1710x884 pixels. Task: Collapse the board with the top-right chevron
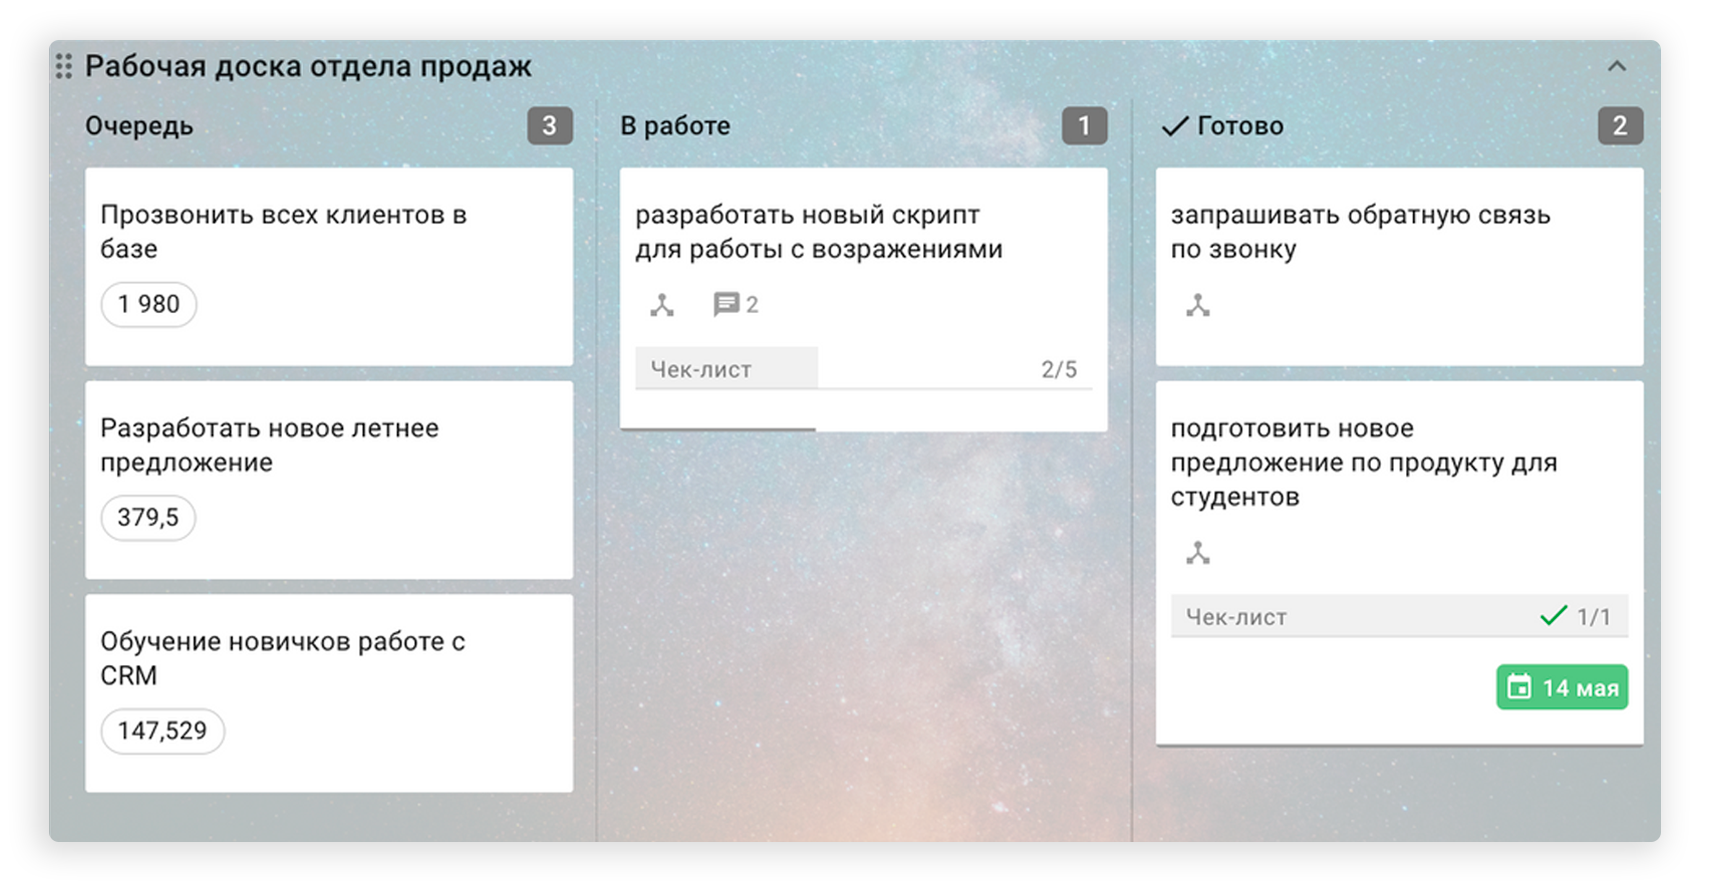[x=1617, y=66]
